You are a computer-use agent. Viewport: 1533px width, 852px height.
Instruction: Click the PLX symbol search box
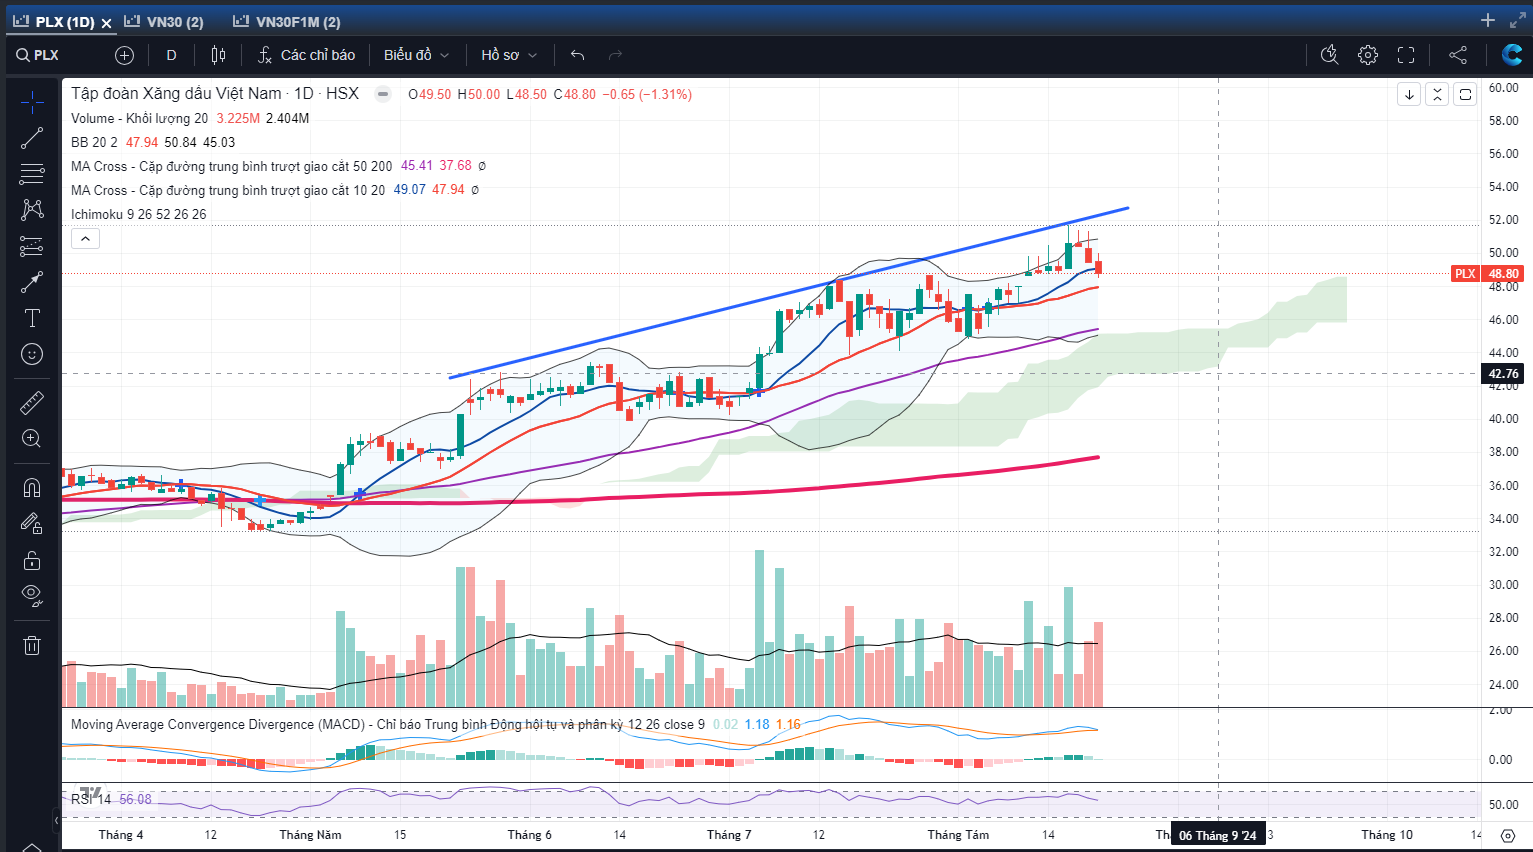40,55
